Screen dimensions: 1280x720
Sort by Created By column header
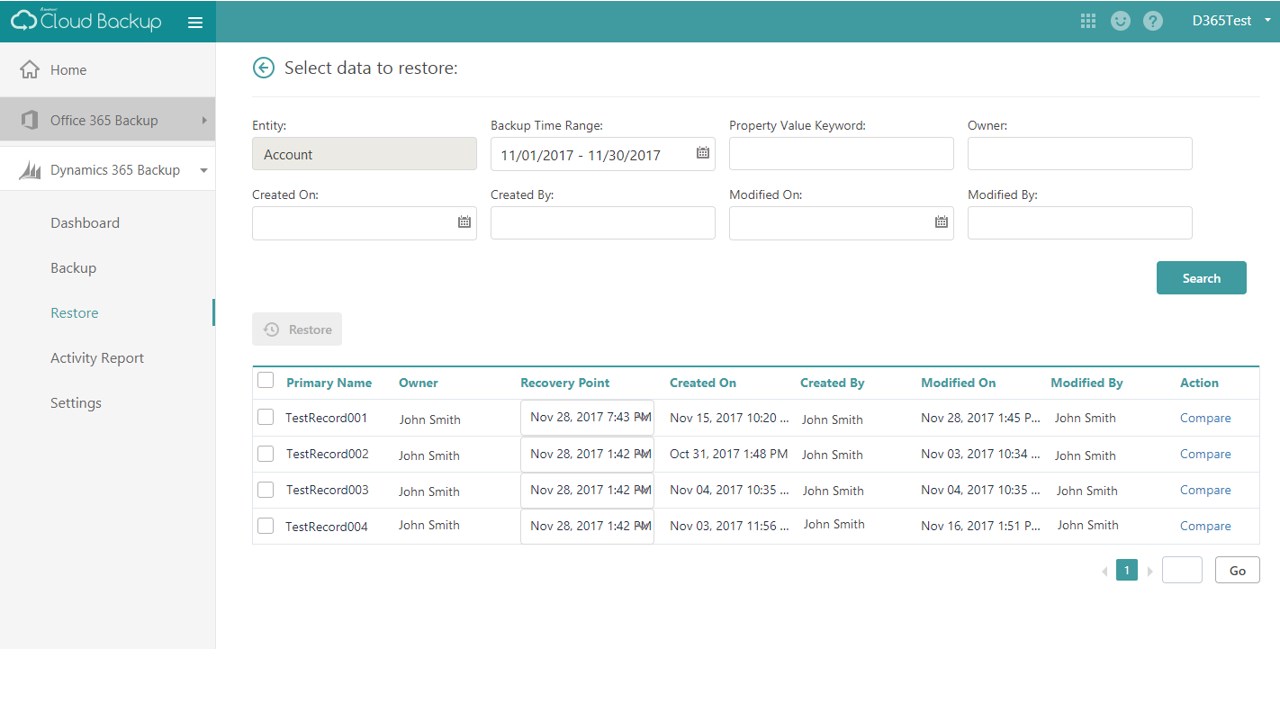[x=832, y=383]
